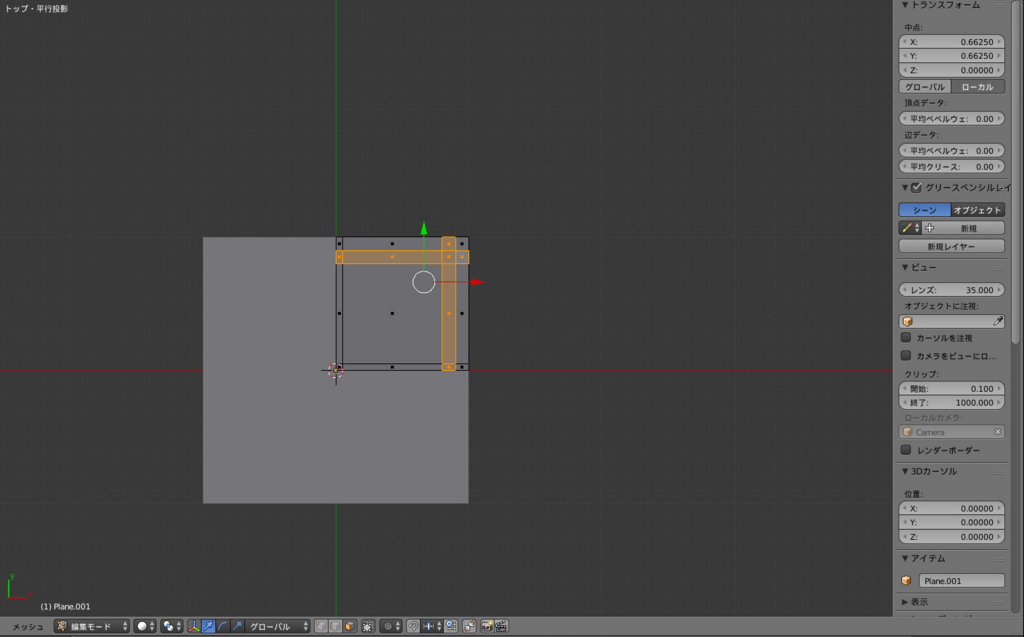
Task: Open the 編集モード mode selector
Action: point(91,627)
